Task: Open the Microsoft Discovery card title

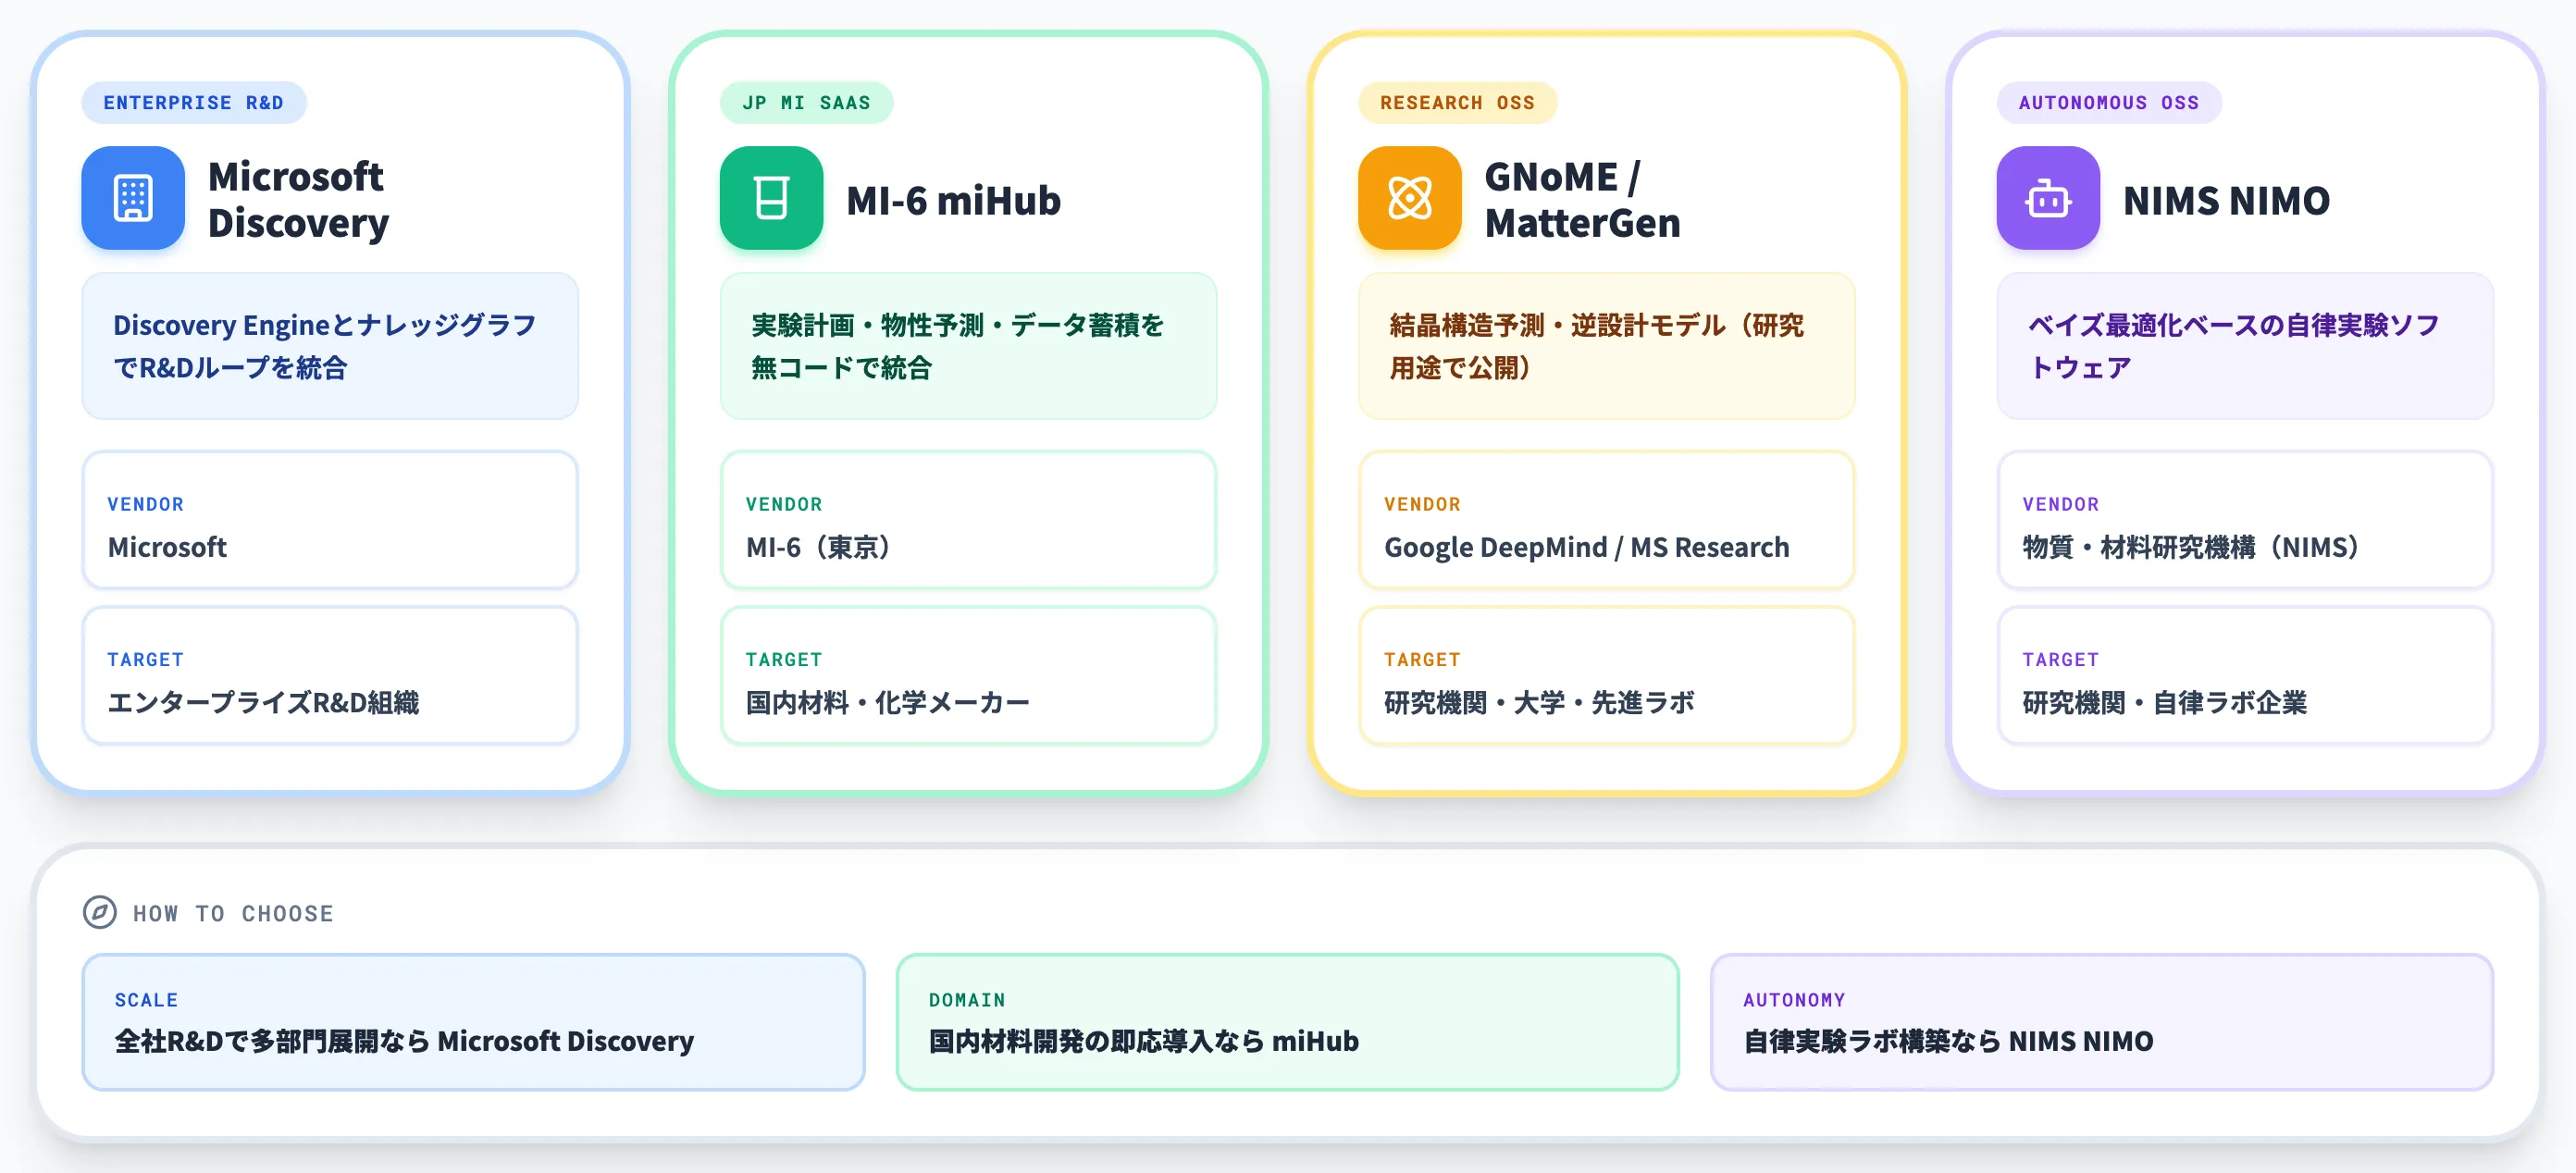Action: coord(298,199)
